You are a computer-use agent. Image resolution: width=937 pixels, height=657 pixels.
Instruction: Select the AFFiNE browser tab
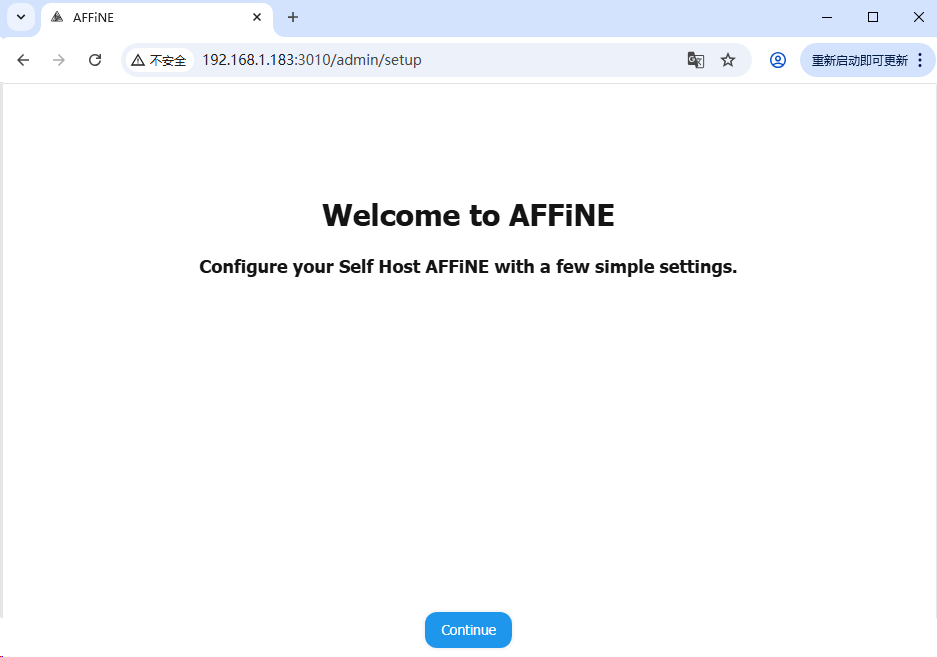point(150,17)
